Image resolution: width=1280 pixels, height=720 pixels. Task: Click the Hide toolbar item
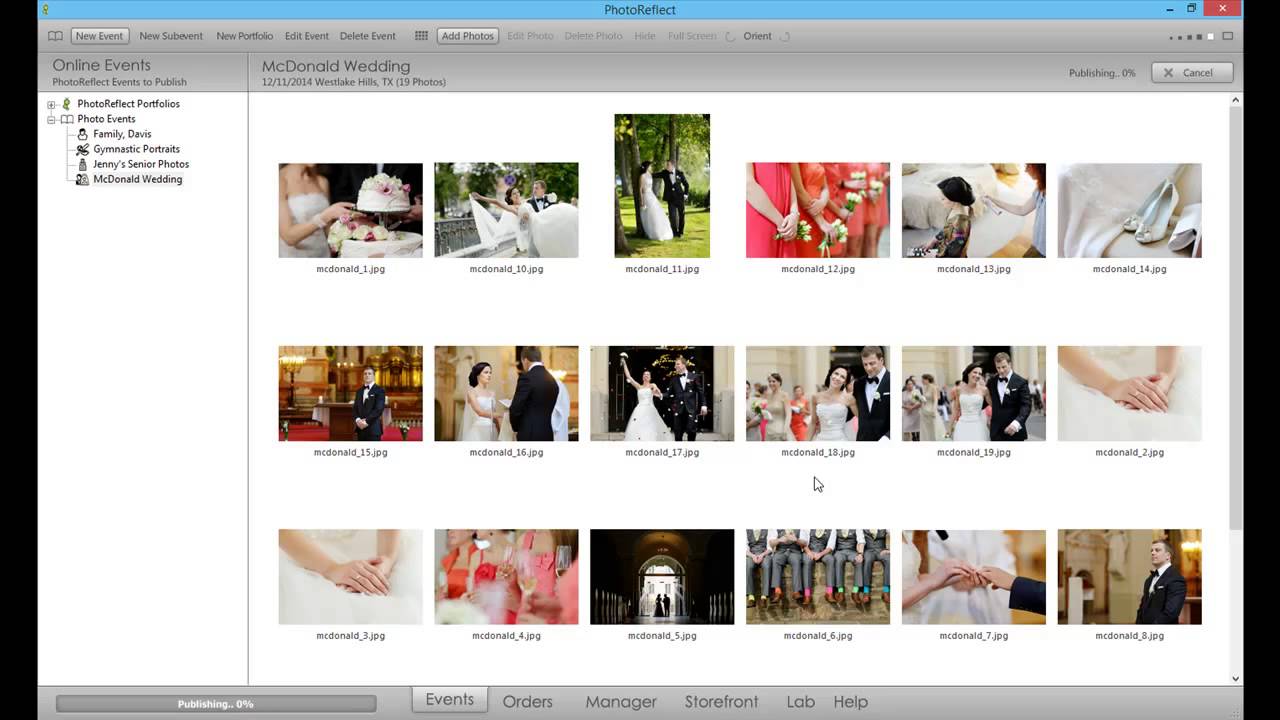645,36
